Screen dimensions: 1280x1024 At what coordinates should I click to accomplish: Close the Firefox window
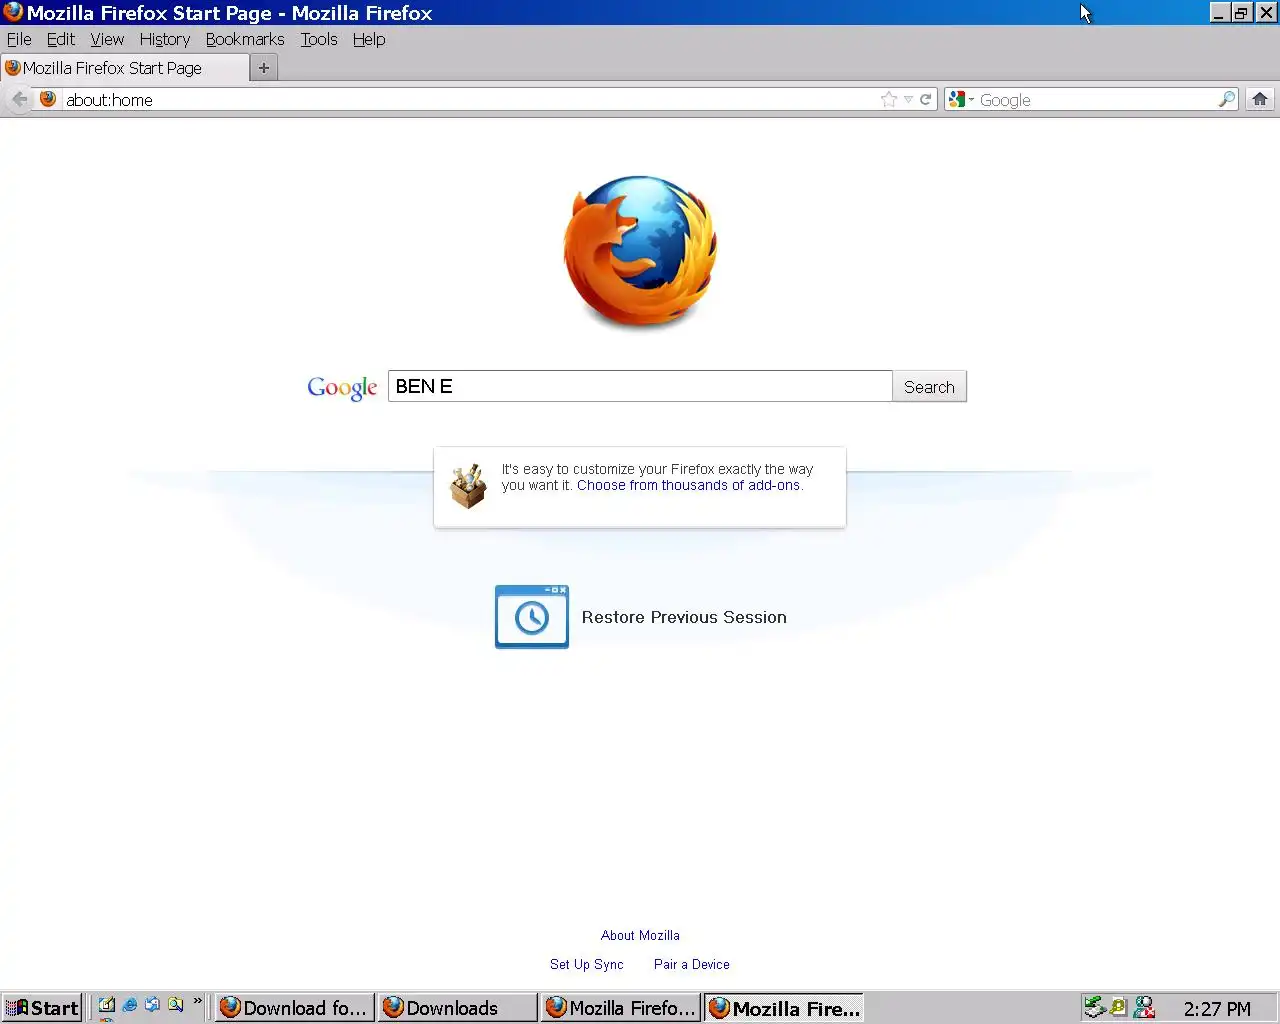click(1265, 13)
